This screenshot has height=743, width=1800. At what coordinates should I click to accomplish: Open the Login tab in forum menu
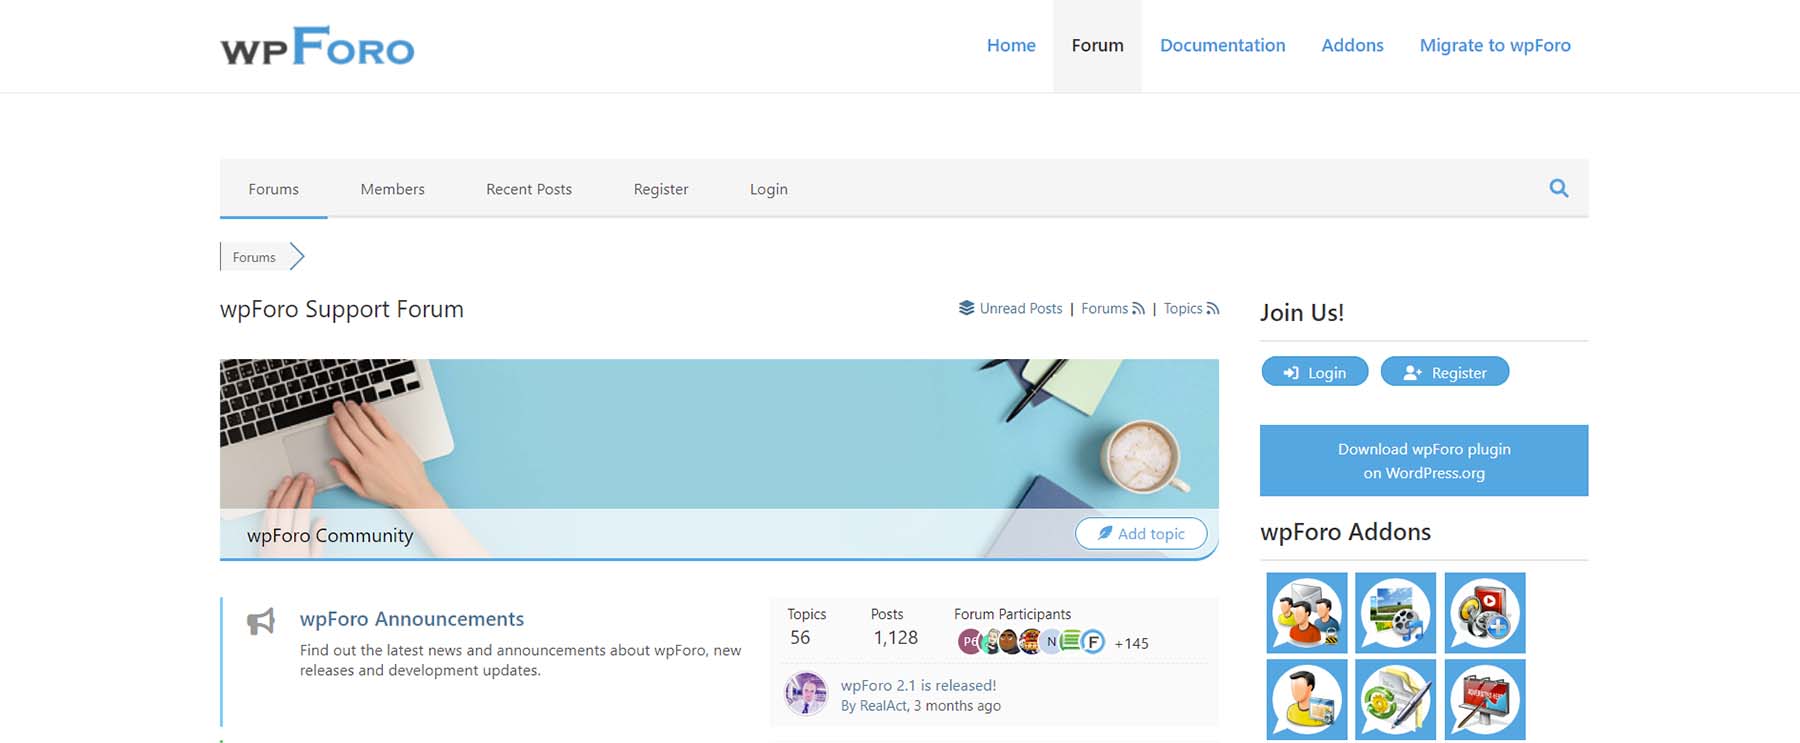click(x=769, y=189)
